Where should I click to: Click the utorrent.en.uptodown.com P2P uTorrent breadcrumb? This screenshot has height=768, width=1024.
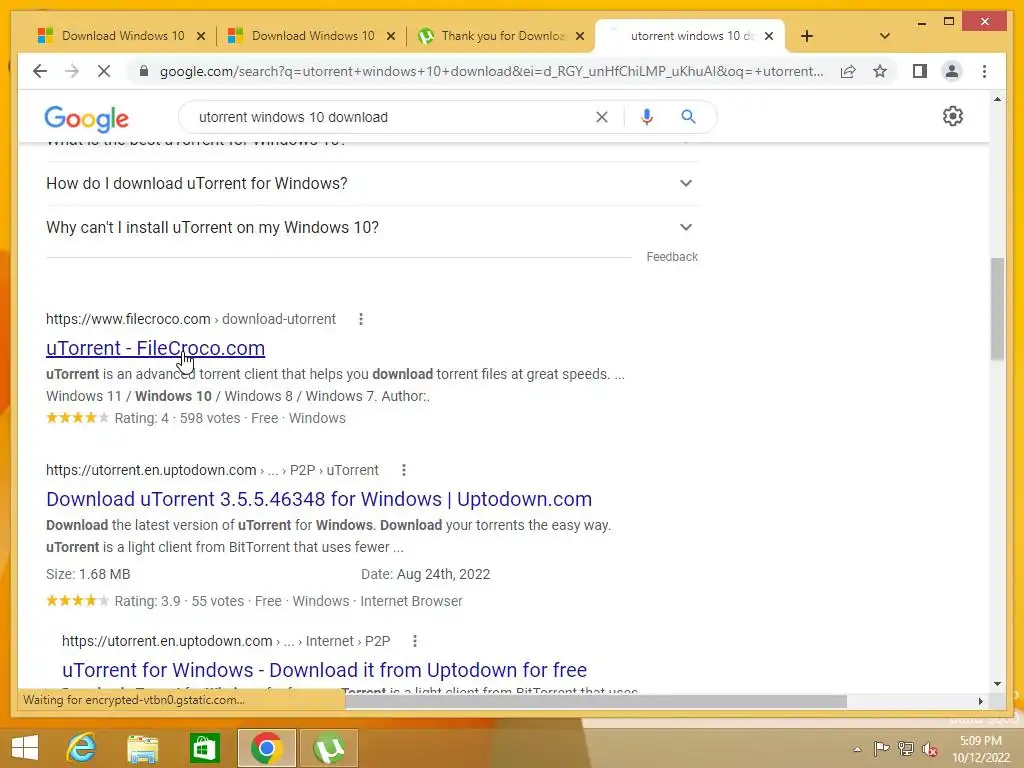[212, 470]
